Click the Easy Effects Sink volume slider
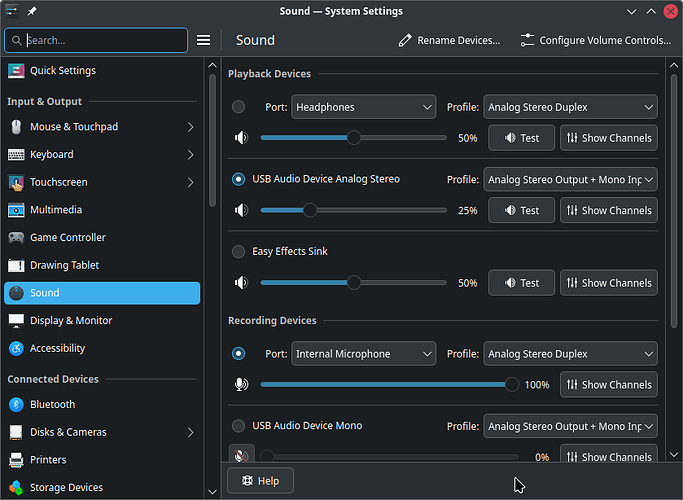 coord(354,283)
